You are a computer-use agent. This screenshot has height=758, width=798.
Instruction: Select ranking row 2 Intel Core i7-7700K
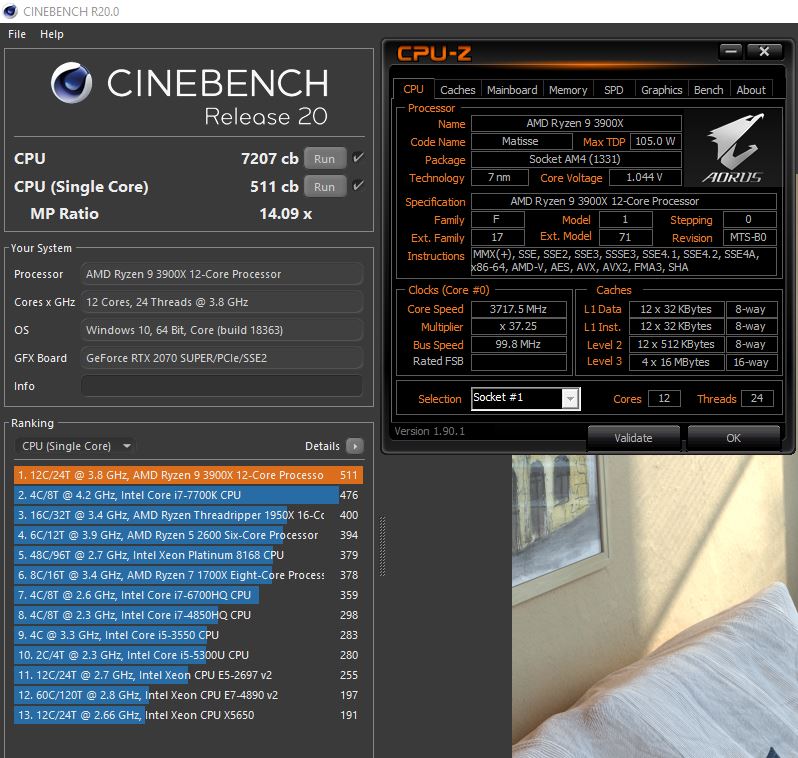click(x=188, y=495)
